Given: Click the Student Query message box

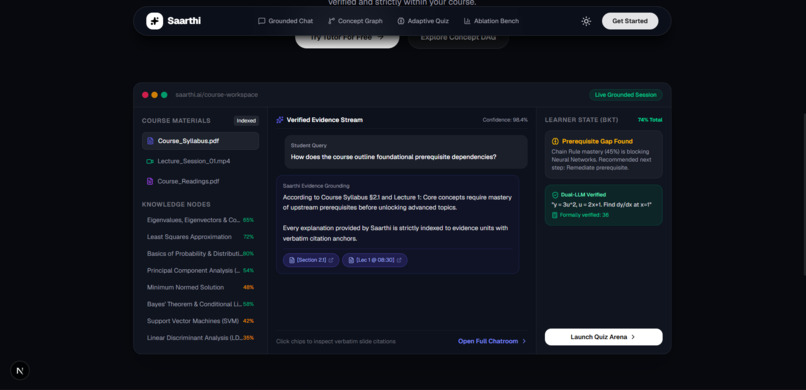Looking at the screenshot, I should (406, 152).
